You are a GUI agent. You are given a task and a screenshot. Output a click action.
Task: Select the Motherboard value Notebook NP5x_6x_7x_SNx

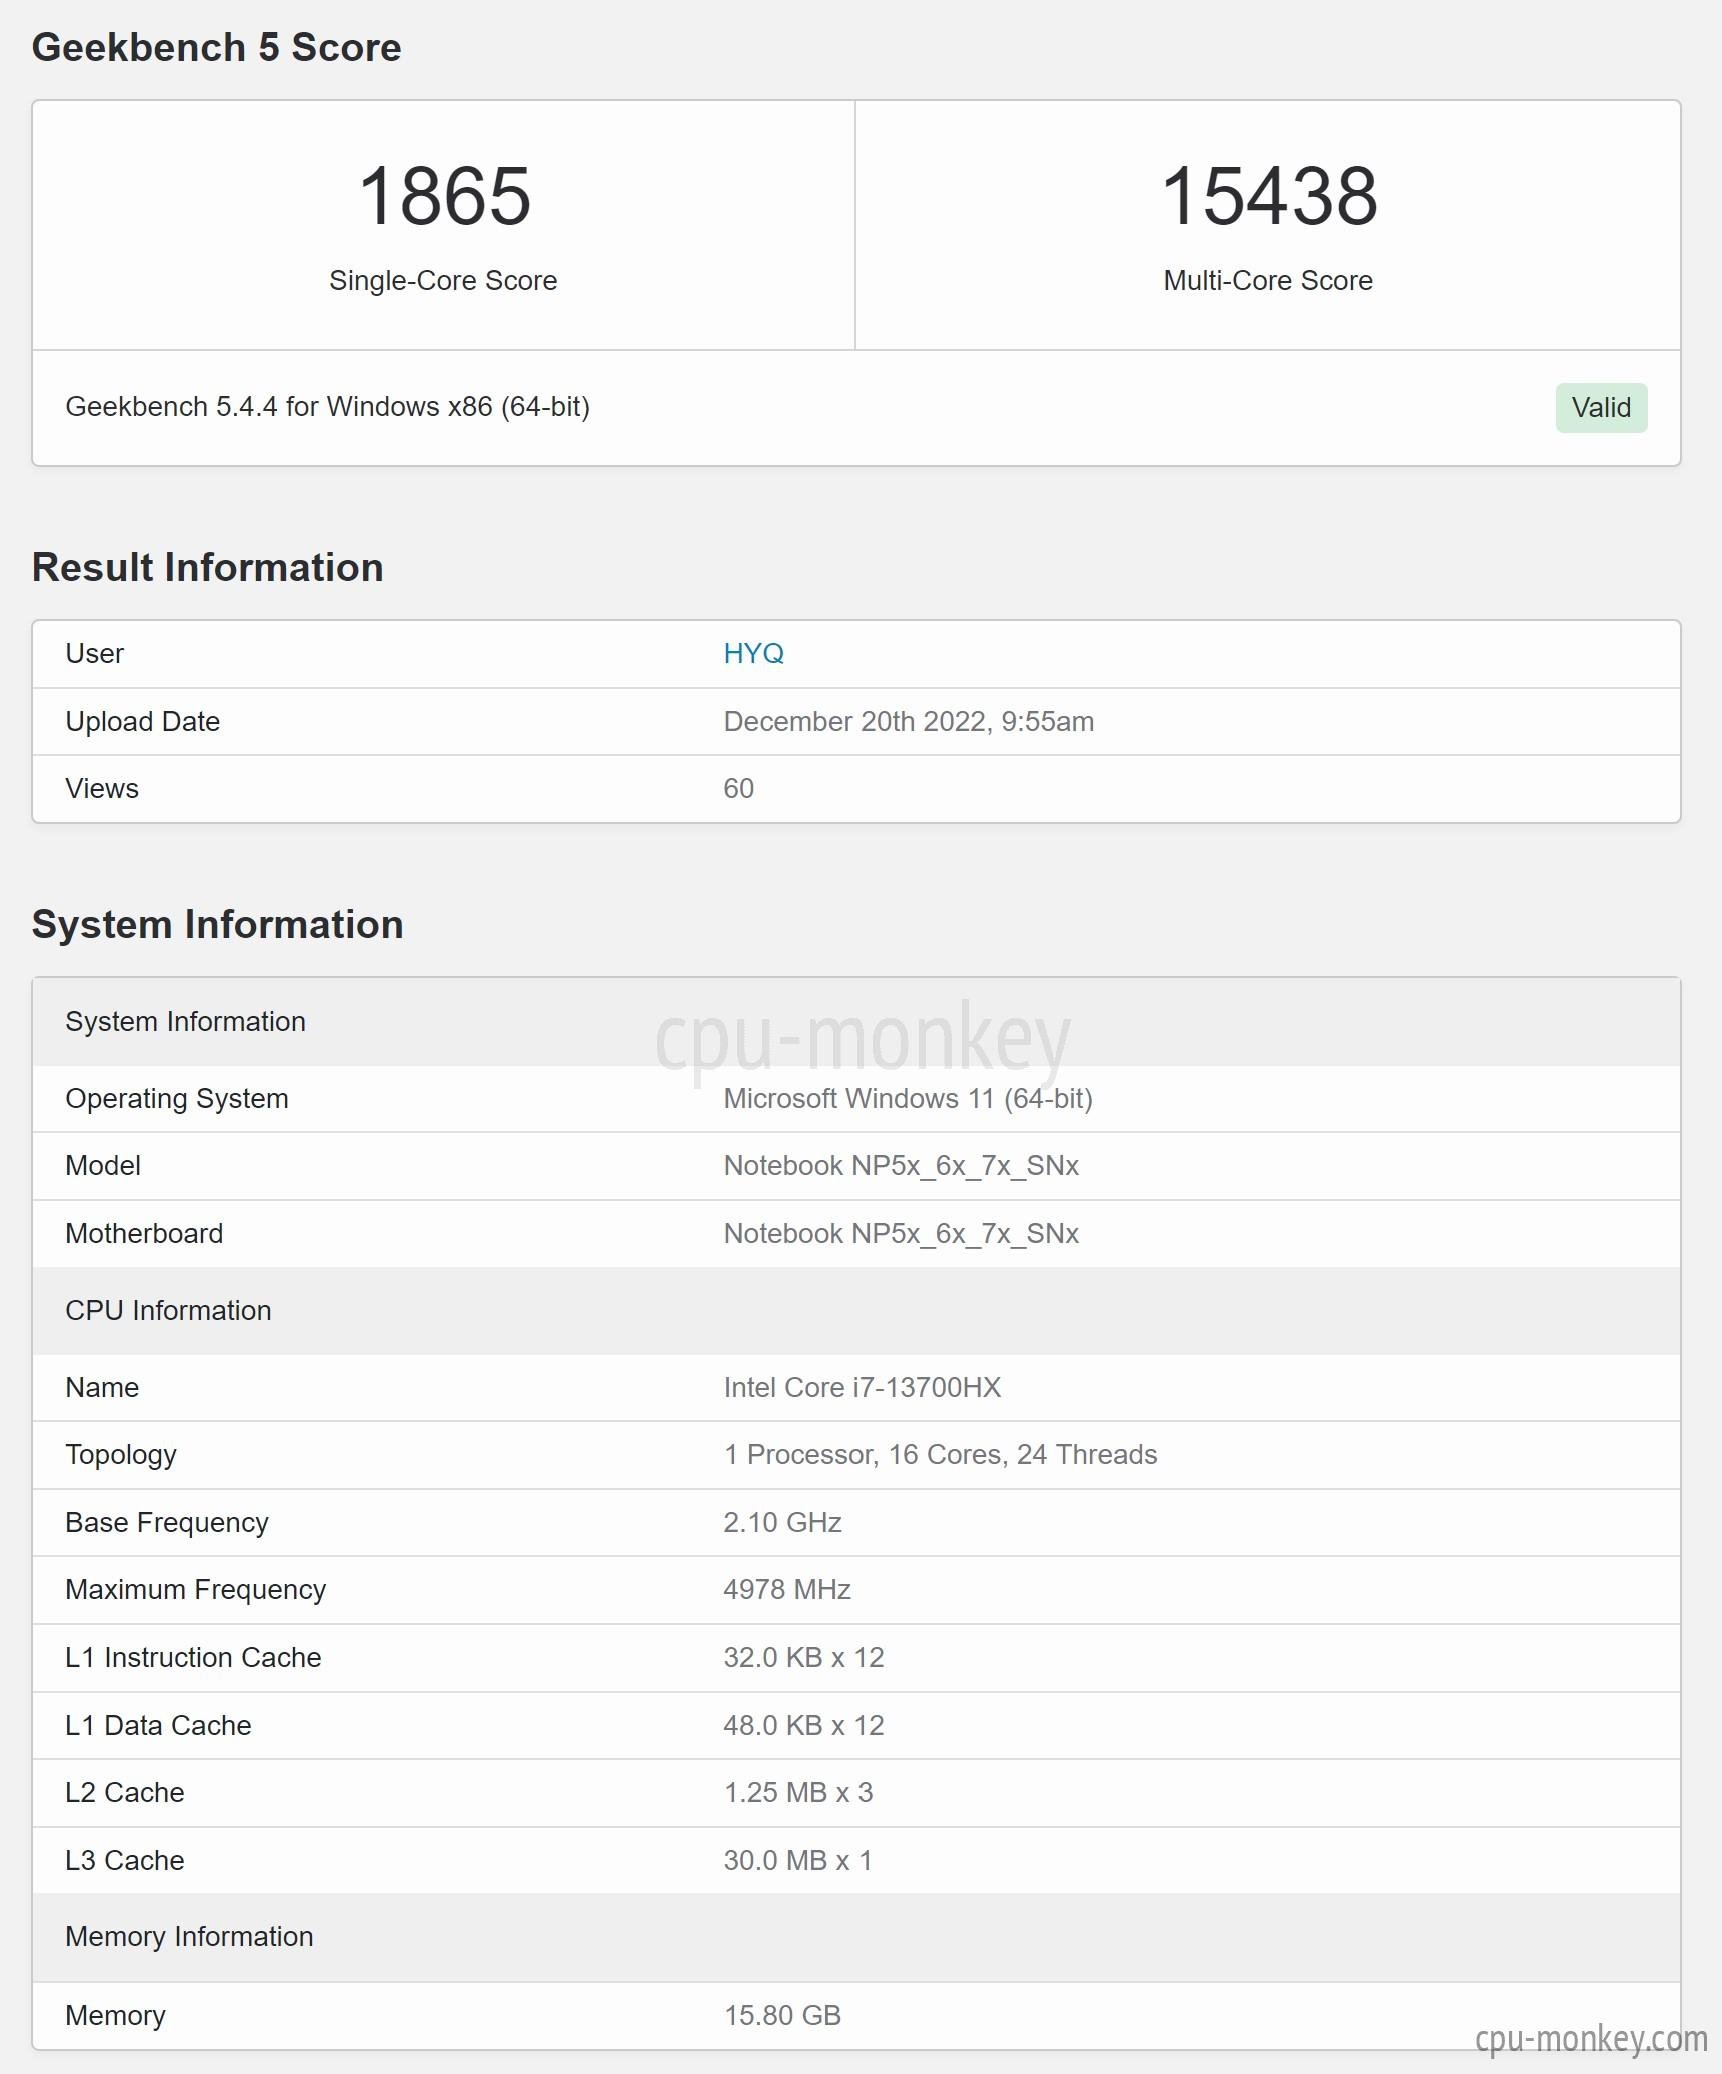point(901,1233)
